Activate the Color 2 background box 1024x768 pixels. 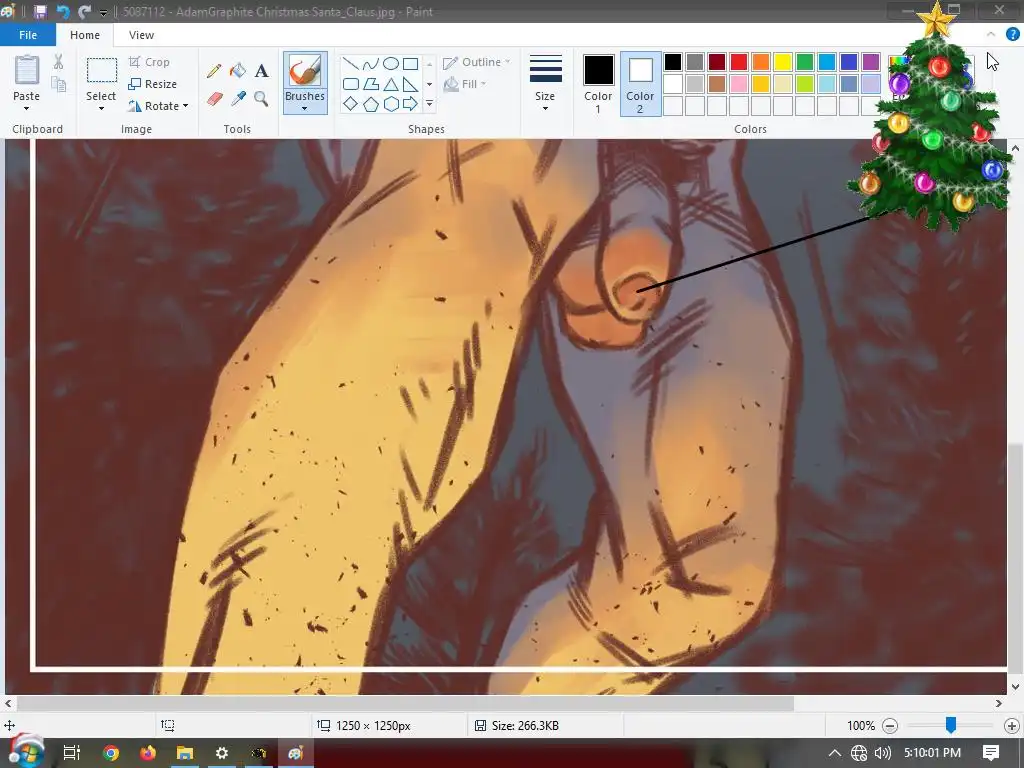click(640, 83)
